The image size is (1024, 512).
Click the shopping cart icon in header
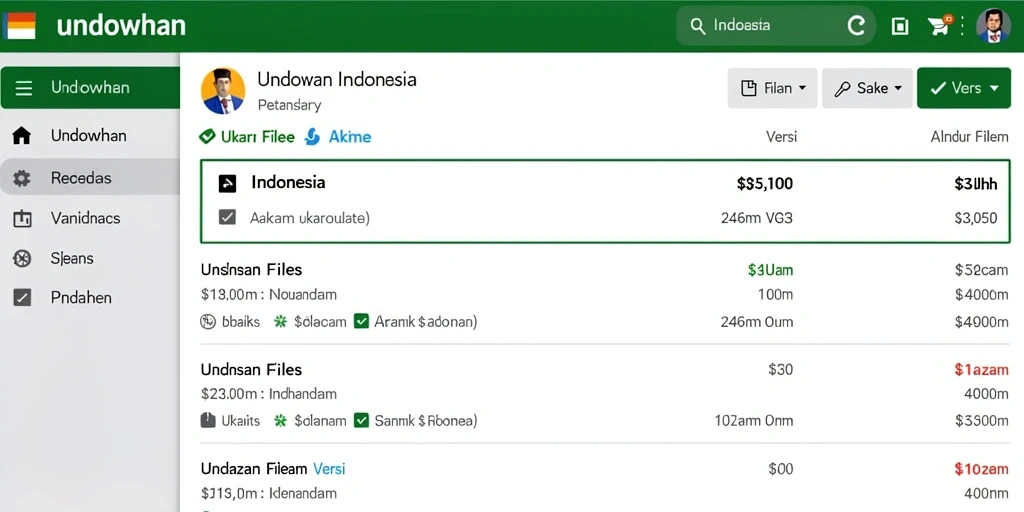[x=939, y=25]
